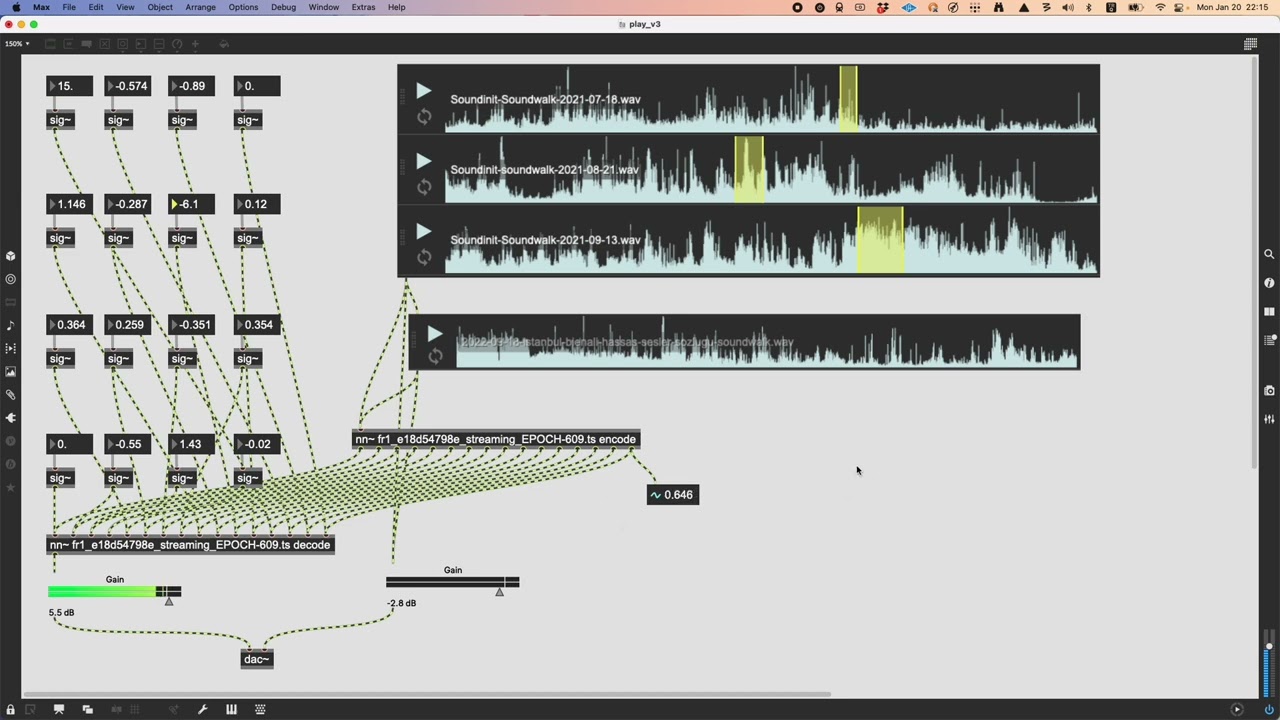Open the inspector info icon in right sidebar
The image size is (1280, 720).
point(1269,283)
